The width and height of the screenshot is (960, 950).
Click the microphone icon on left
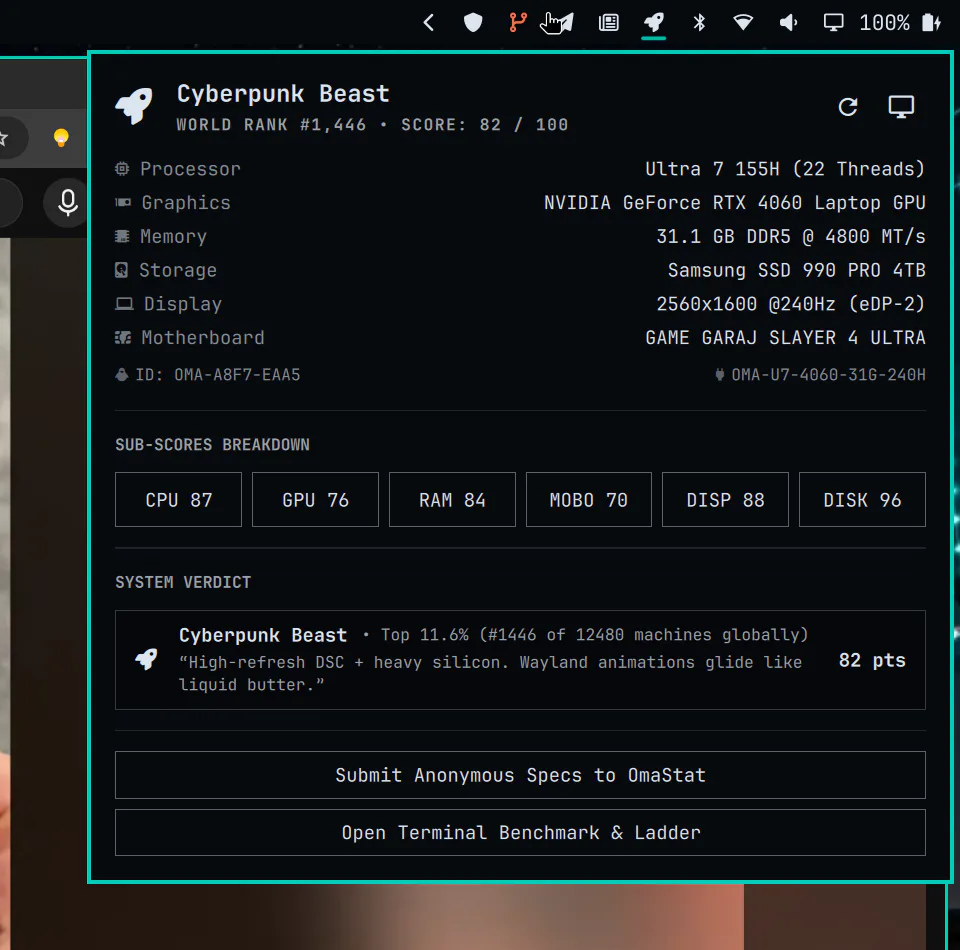tap(67, 203)
